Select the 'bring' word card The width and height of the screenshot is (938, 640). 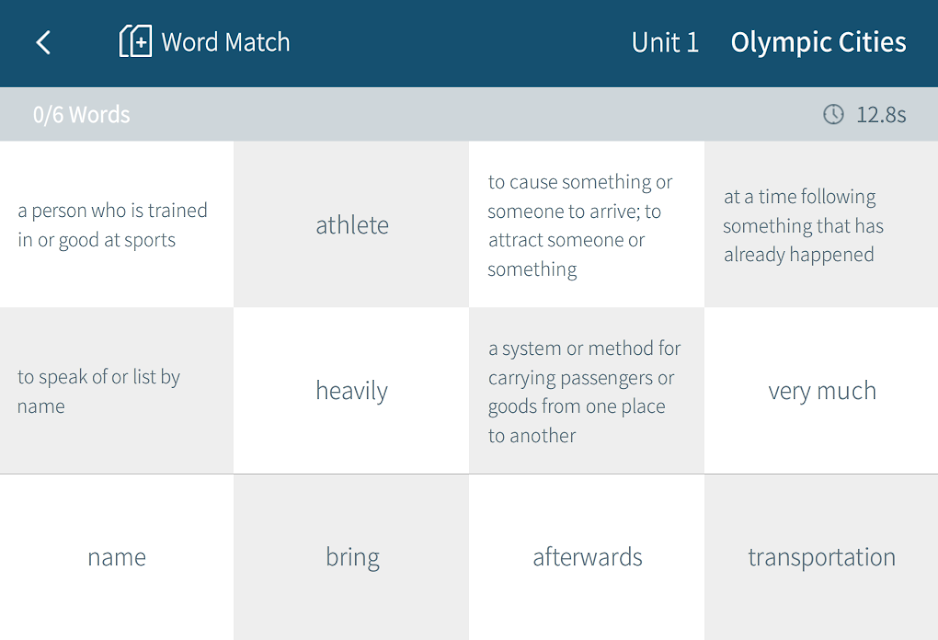pos(352,557)
